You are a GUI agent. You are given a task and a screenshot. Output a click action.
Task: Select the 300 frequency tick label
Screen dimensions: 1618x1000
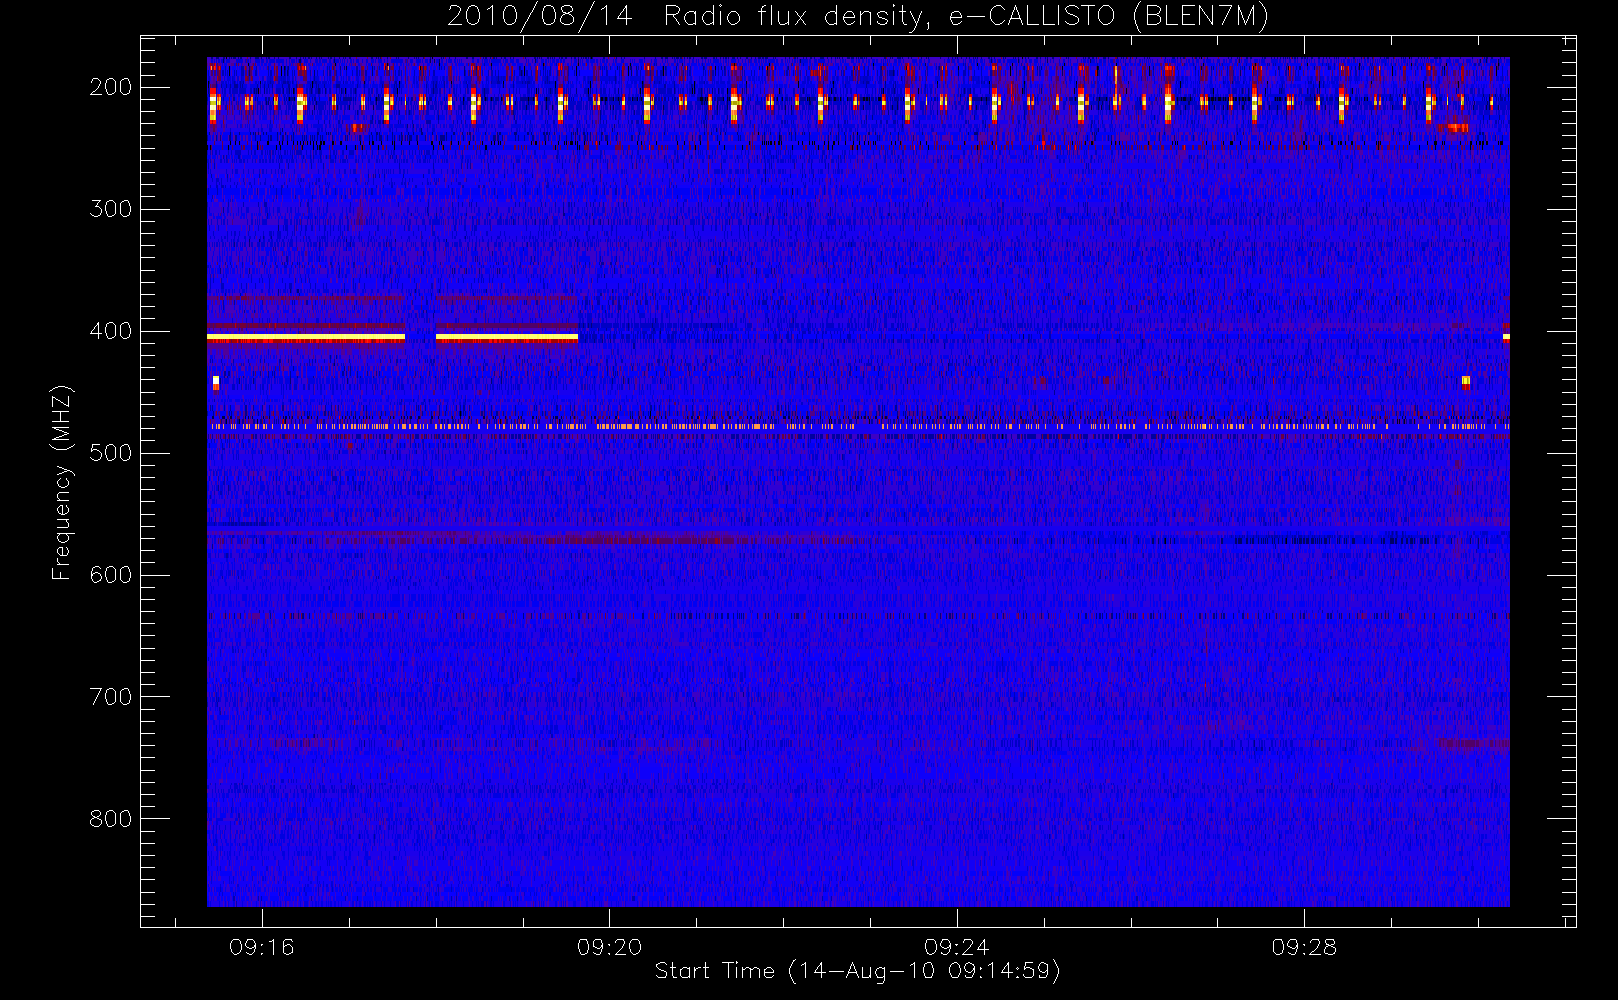[111, 209]
